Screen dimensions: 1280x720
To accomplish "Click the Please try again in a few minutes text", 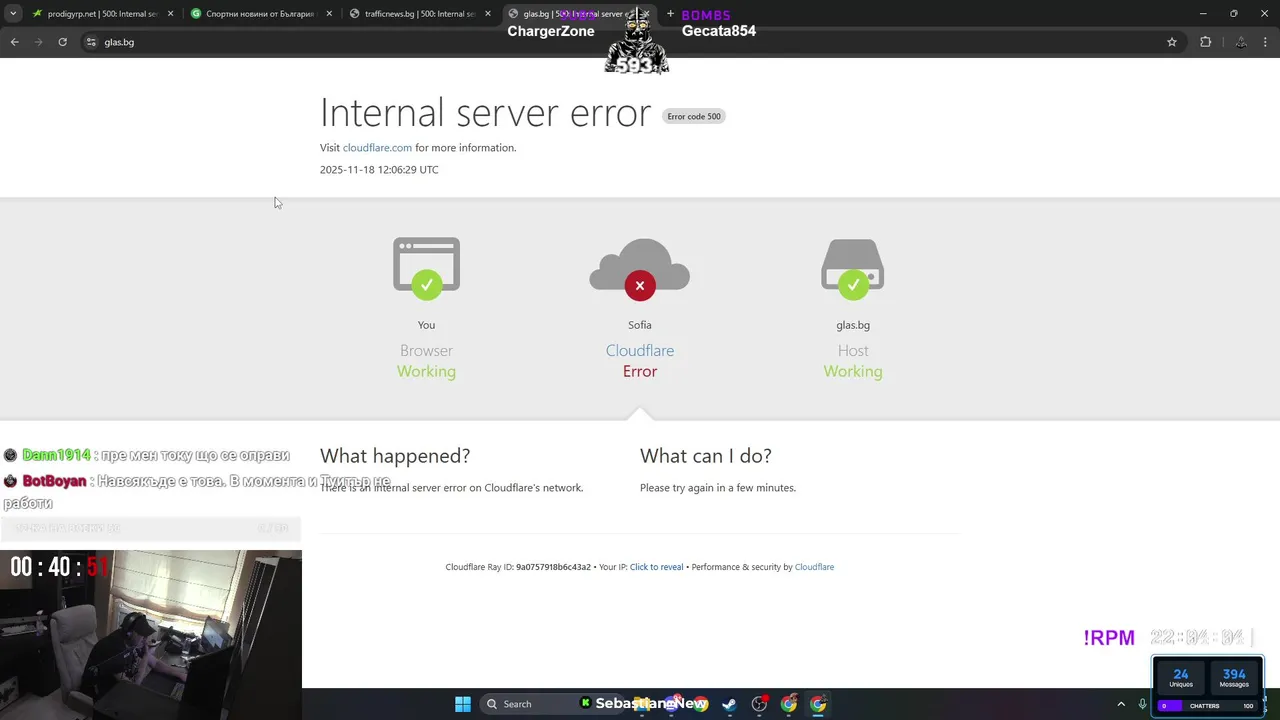I will [x=718, y=488].
